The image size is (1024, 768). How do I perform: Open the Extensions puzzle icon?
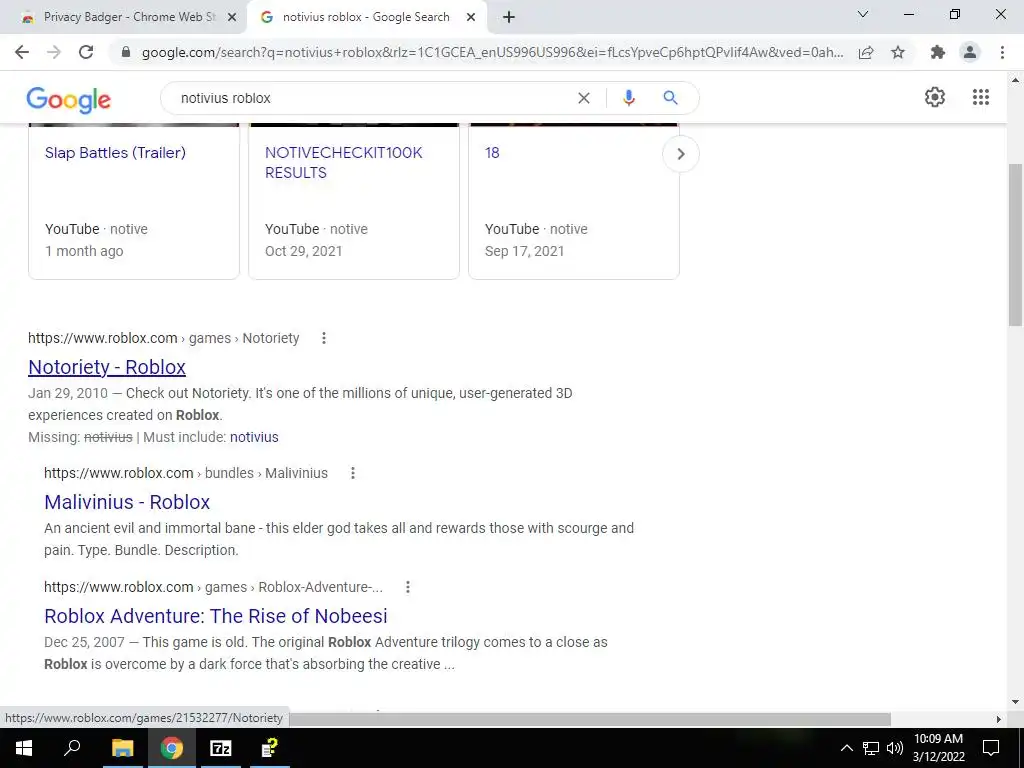(938, 52)
